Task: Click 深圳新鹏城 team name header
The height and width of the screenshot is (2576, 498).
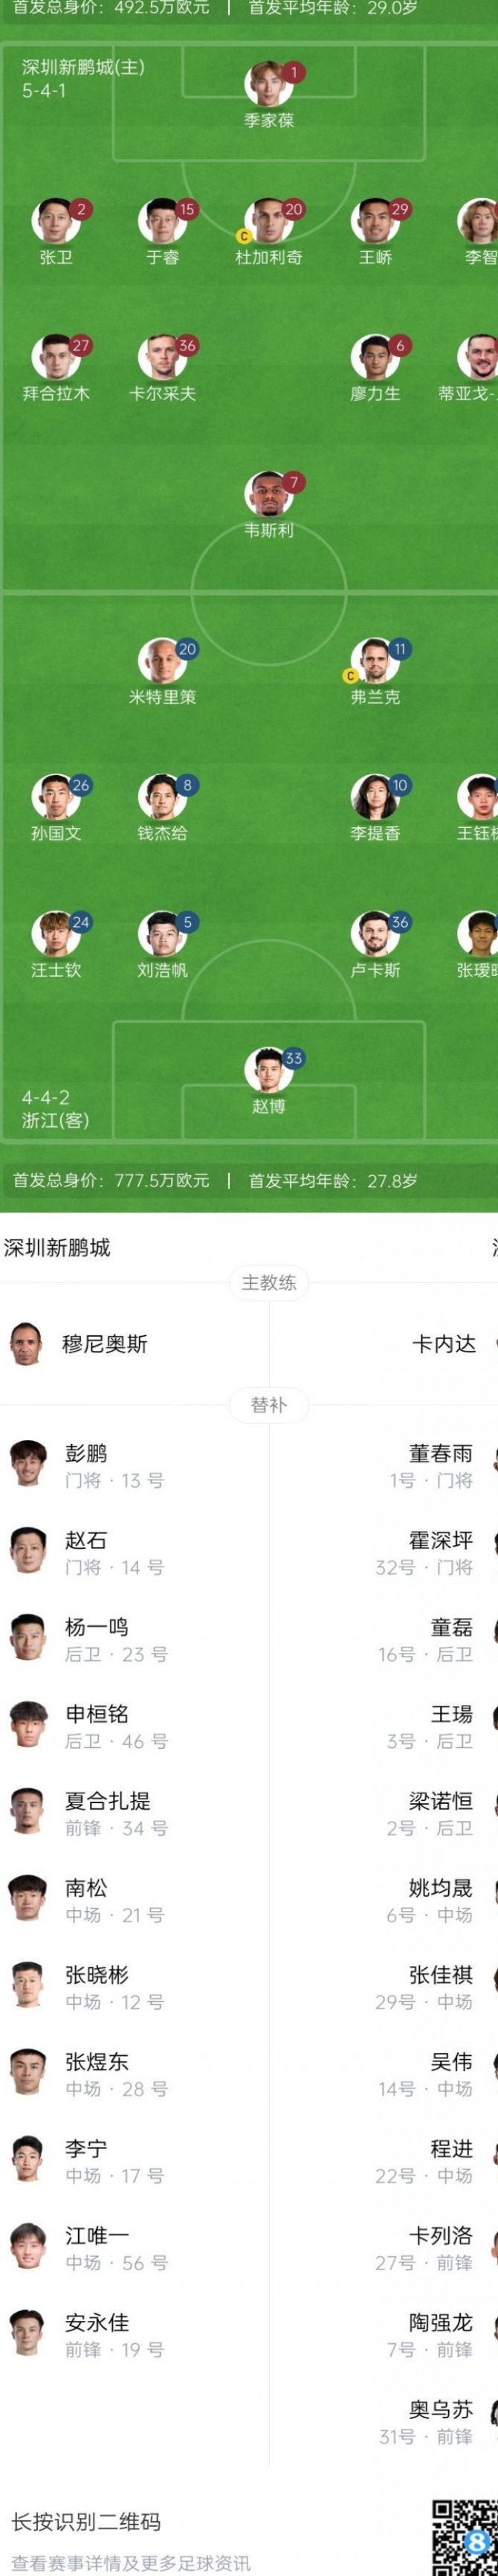Action: pyautogui.click(x=58, y=1247)
